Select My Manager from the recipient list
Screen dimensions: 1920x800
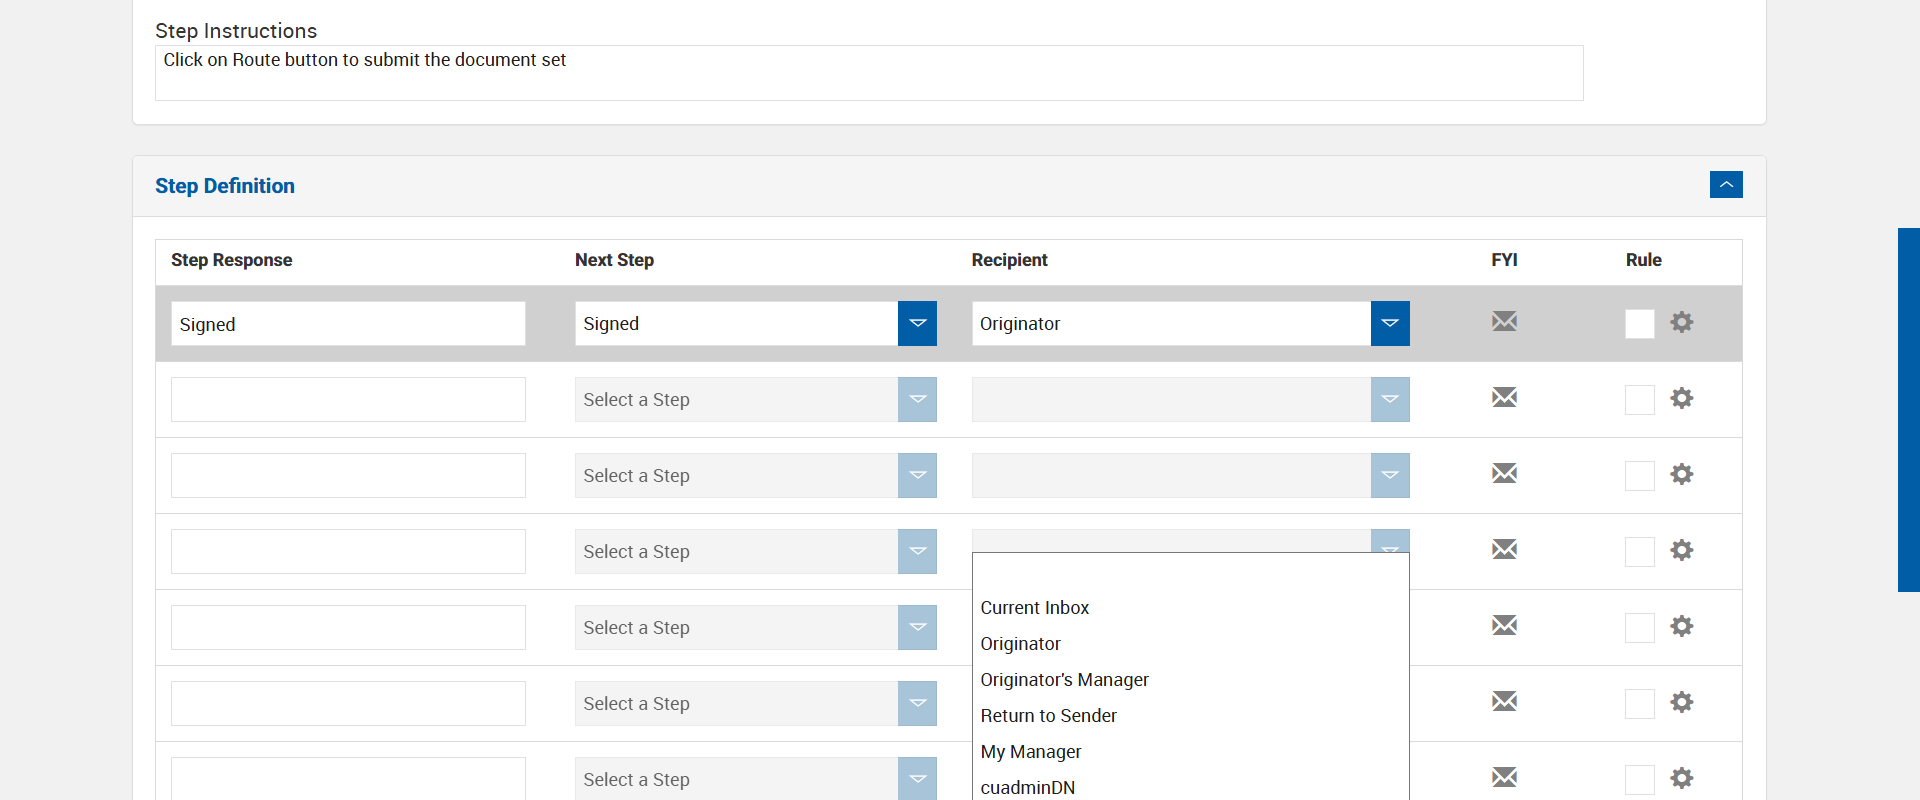pos(1030,752)
